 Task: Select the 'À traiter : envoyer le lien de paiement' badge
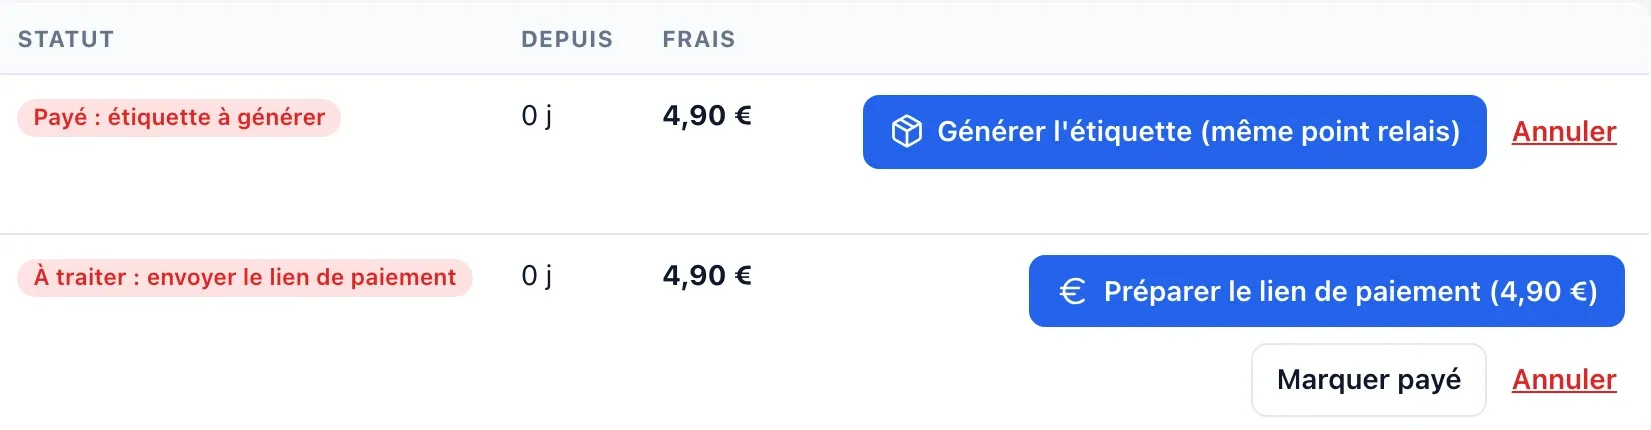(x=244, y=277)
